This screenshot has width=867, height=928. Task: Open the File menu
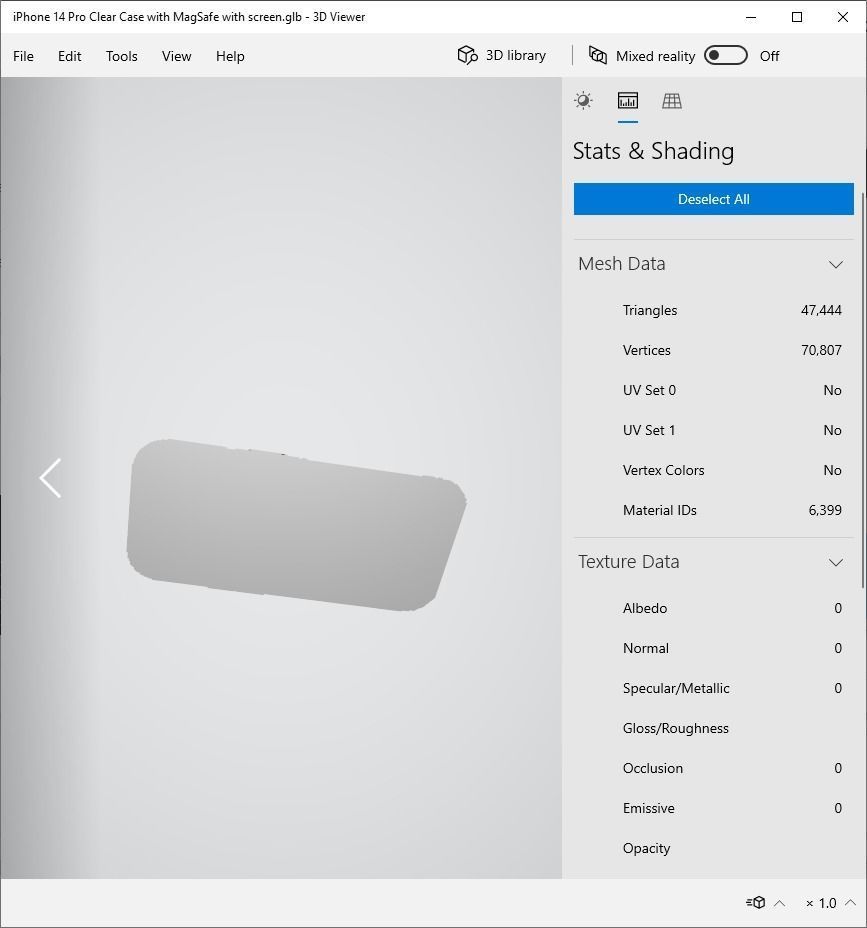pos(24,56)
